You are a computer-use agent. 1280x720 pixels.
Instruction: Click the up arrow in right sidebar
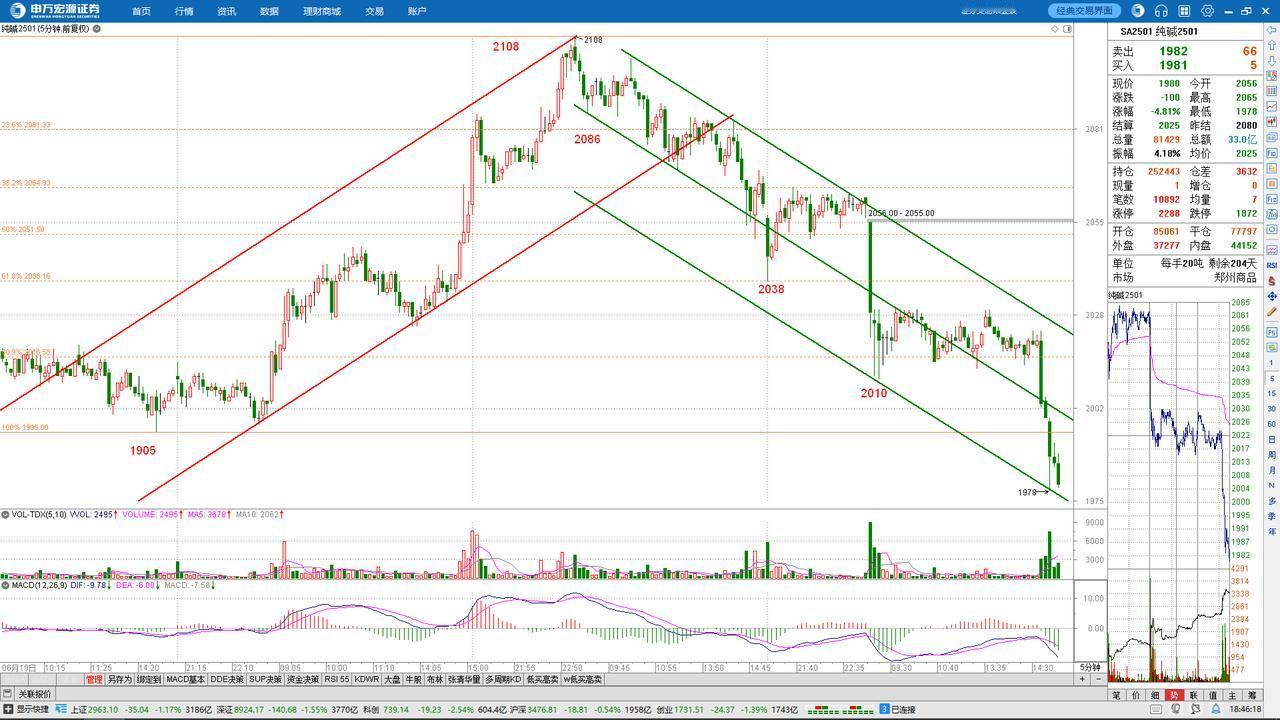point(1271,45)
